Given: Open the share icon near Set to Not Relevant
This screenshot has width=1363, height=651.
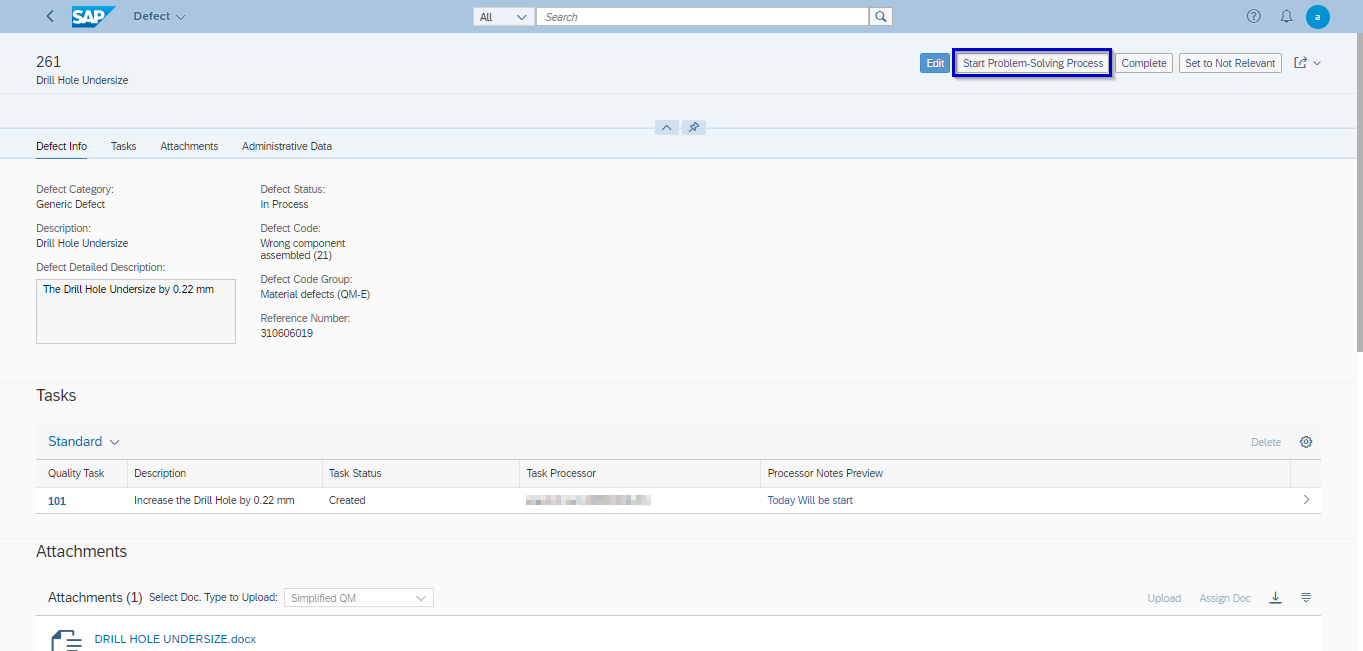Looking at the screenshot, I should tap(1302, 62).
